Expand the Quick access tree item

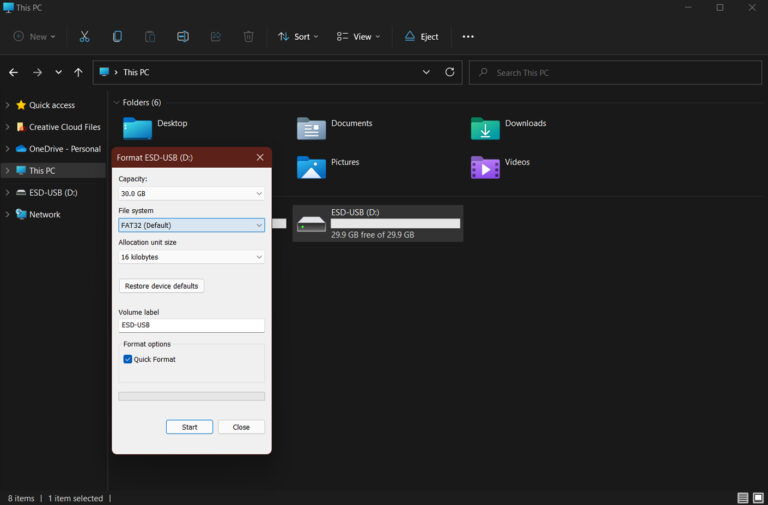pyautogui.click(x=8, y=105)
